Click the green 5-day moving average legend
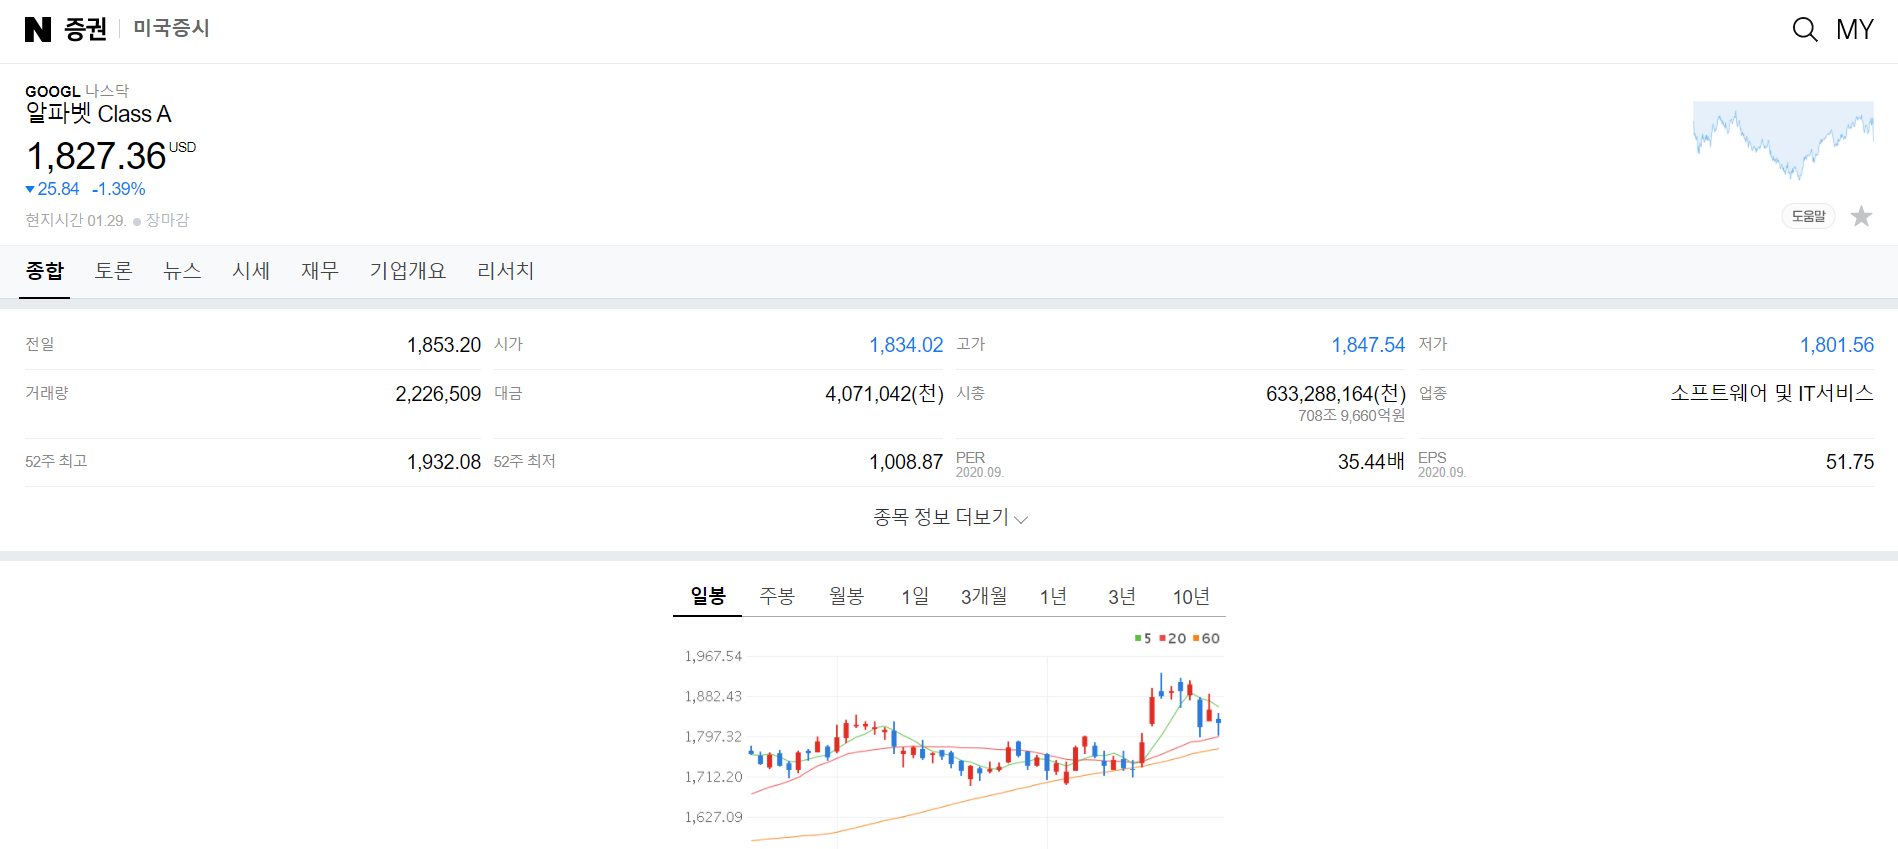This screenshot has height=849, width=1898. (1143, 638)
